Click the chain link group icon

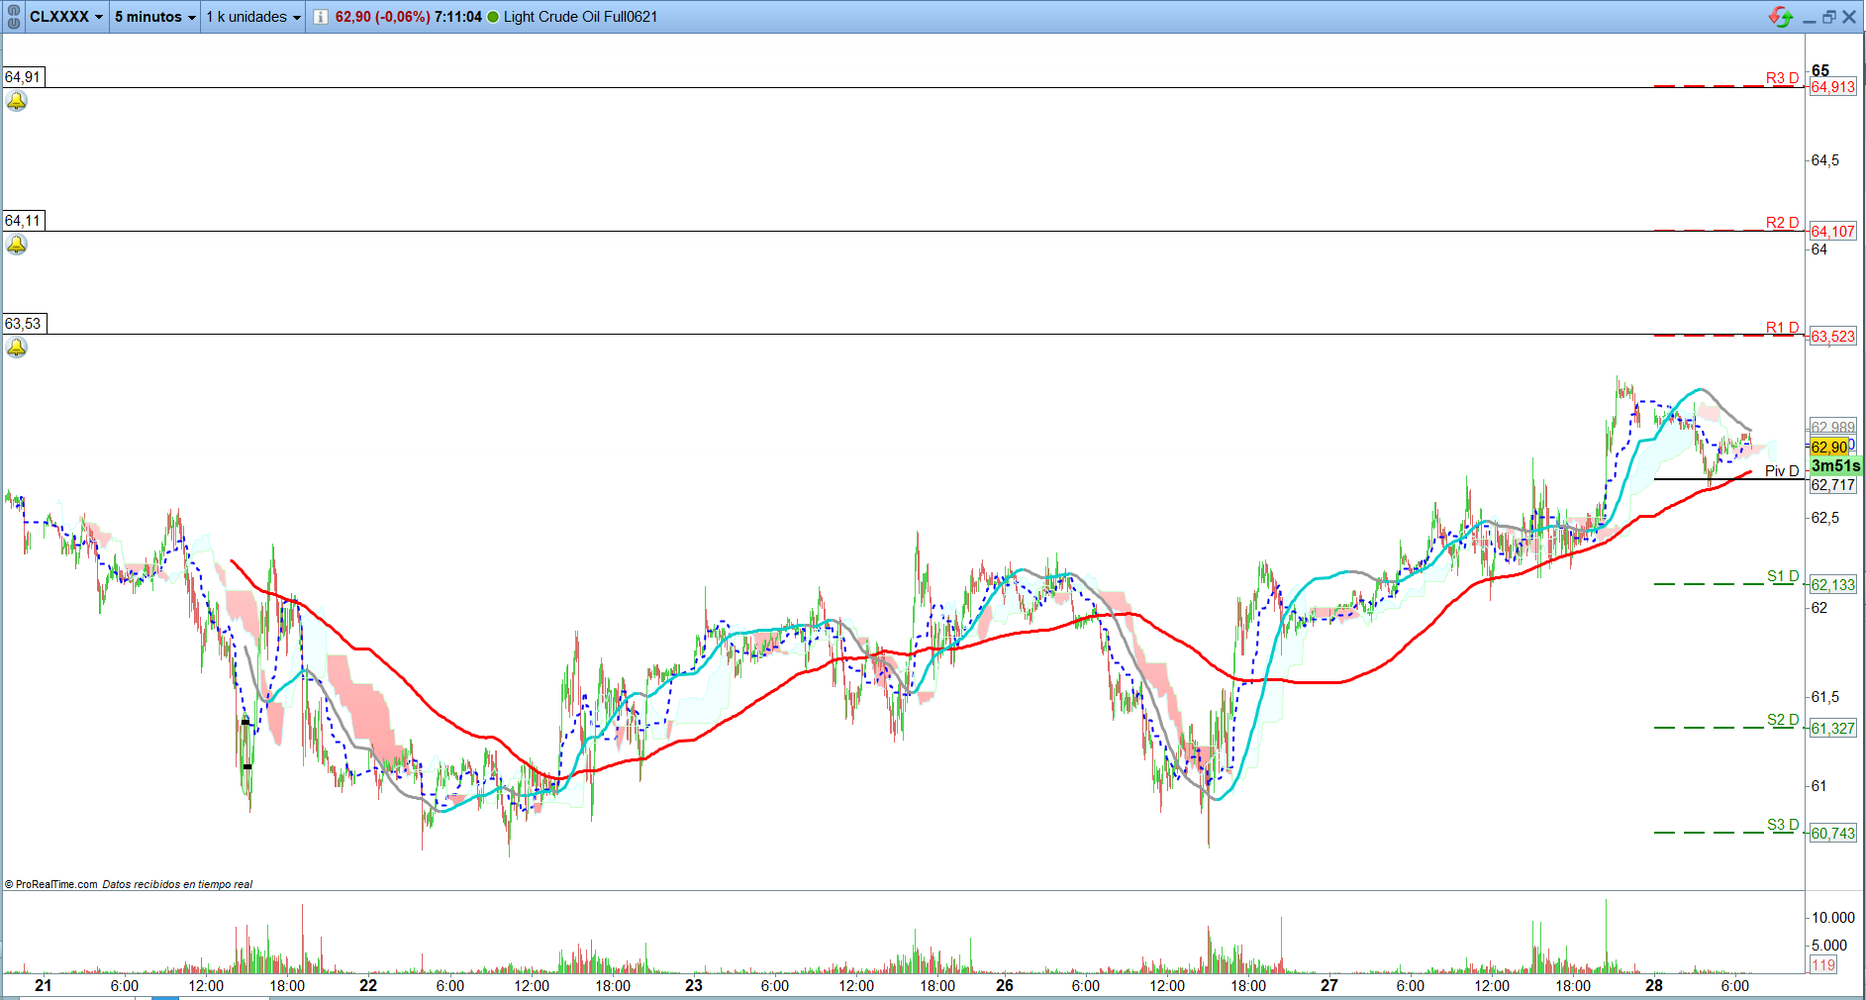coord(14,17)
